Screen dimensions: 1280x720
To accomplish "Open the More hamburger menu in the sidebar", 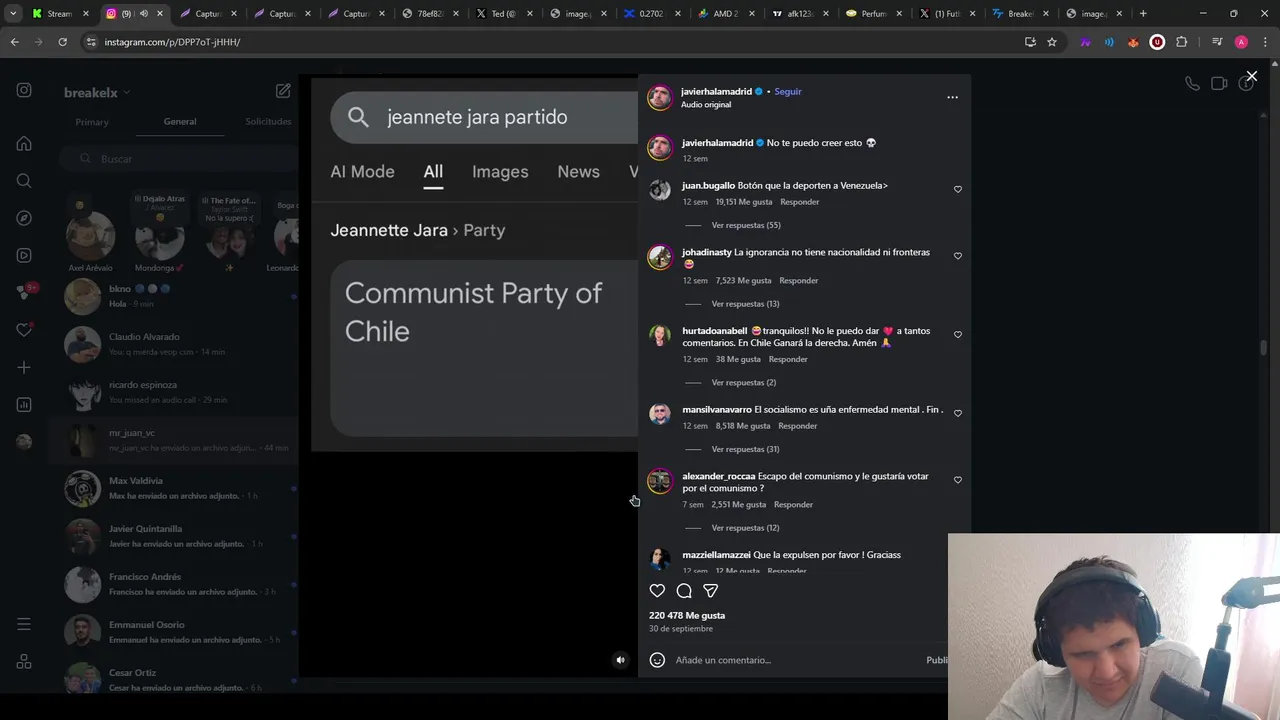I will coord(24,624).
